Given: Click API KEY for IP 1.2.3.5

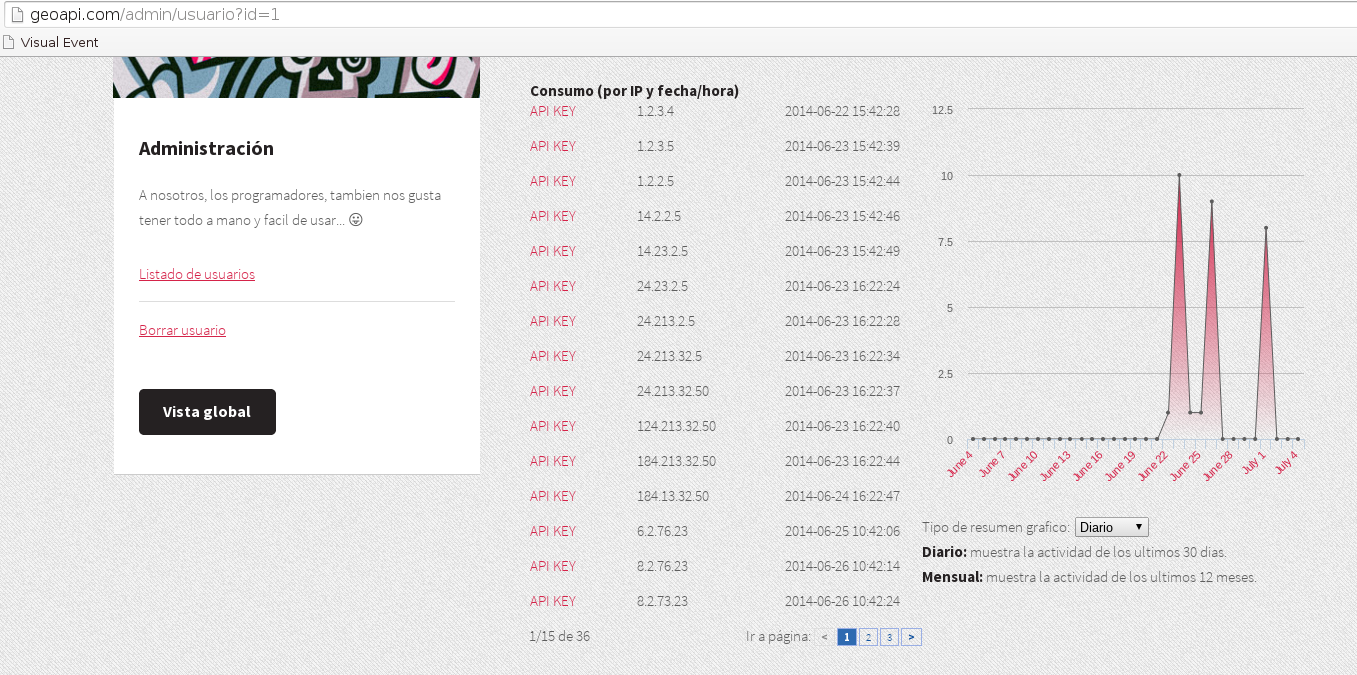Looking at the screenshot, I should click(x=553, y=146).
